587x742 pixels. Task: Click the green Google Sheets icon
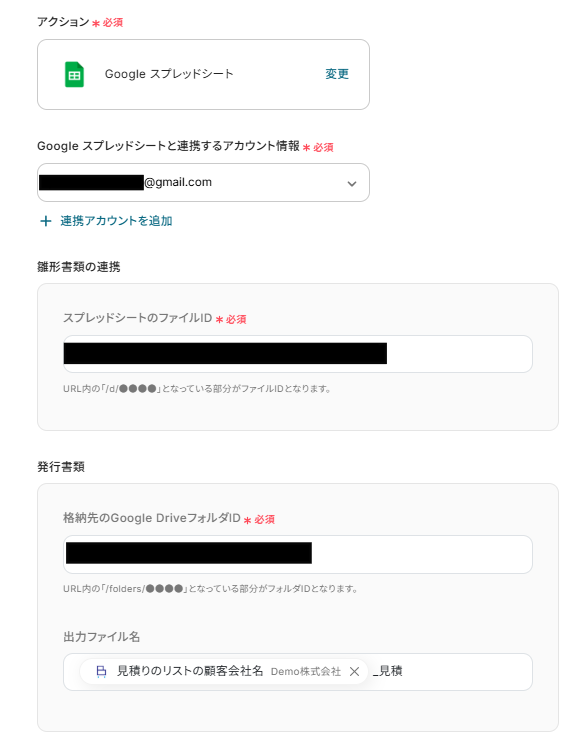tap(74, 74)
